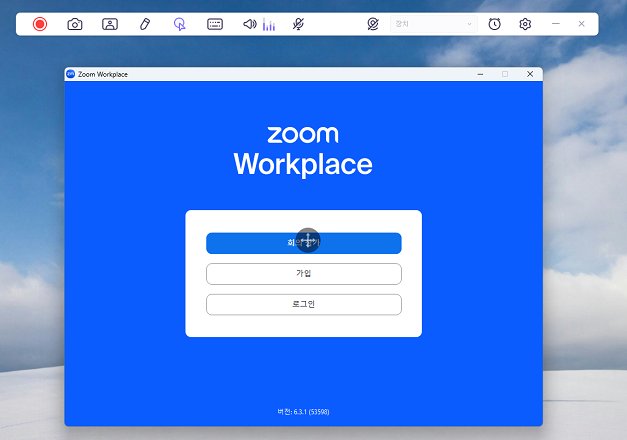Click the 가입 sign-up button
Screen dimensions: 627x440
(304, 274)
